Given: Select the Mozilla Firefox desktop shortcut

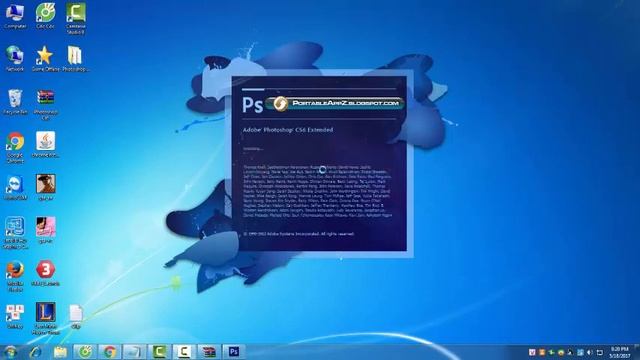Looking at the screenshot, I should pyautogui.click(x=15, y=276).
